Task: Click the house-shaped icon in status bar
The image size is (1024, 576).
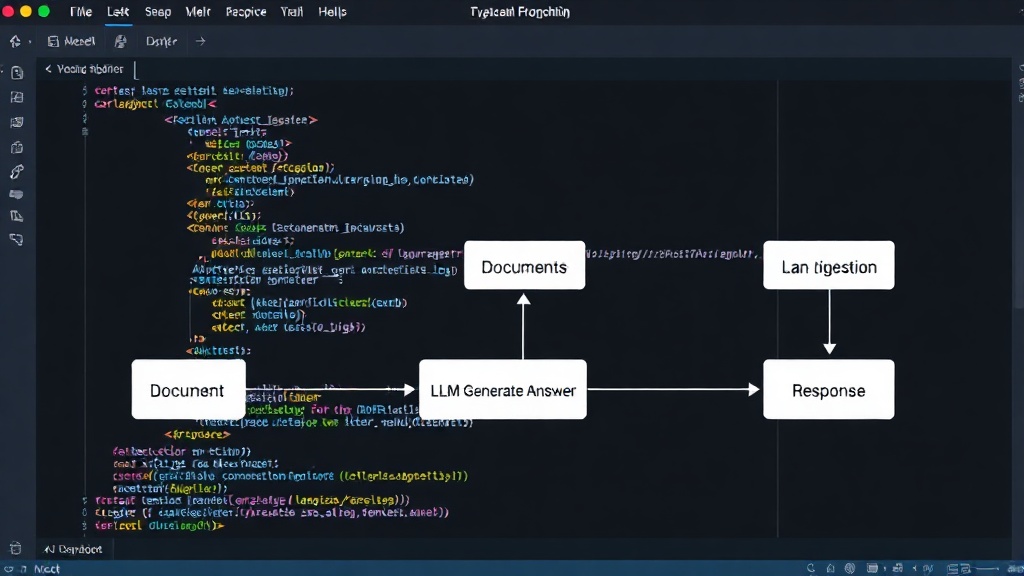Action: (831, 568)
